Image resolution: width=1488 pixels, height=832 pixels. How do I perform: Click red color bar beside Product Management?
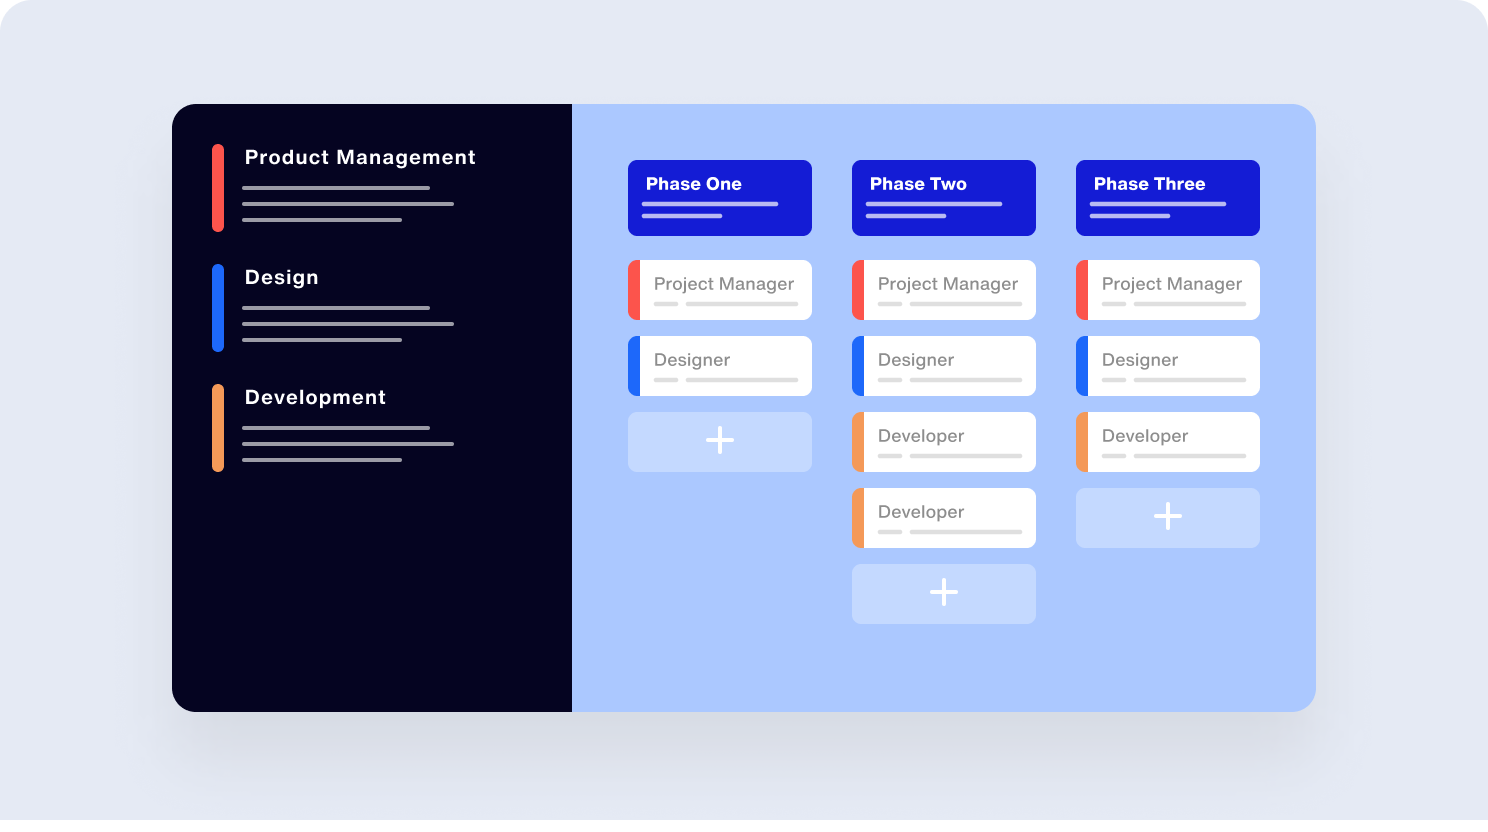(218, 188)
